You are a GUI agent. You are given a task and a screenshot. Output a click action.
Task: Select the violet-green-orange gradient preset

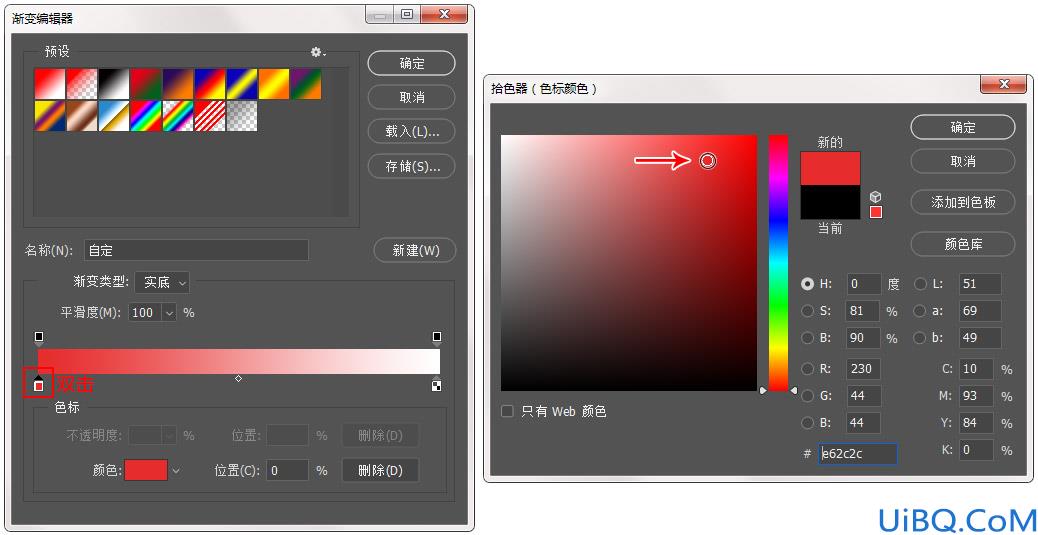(306, 84)
